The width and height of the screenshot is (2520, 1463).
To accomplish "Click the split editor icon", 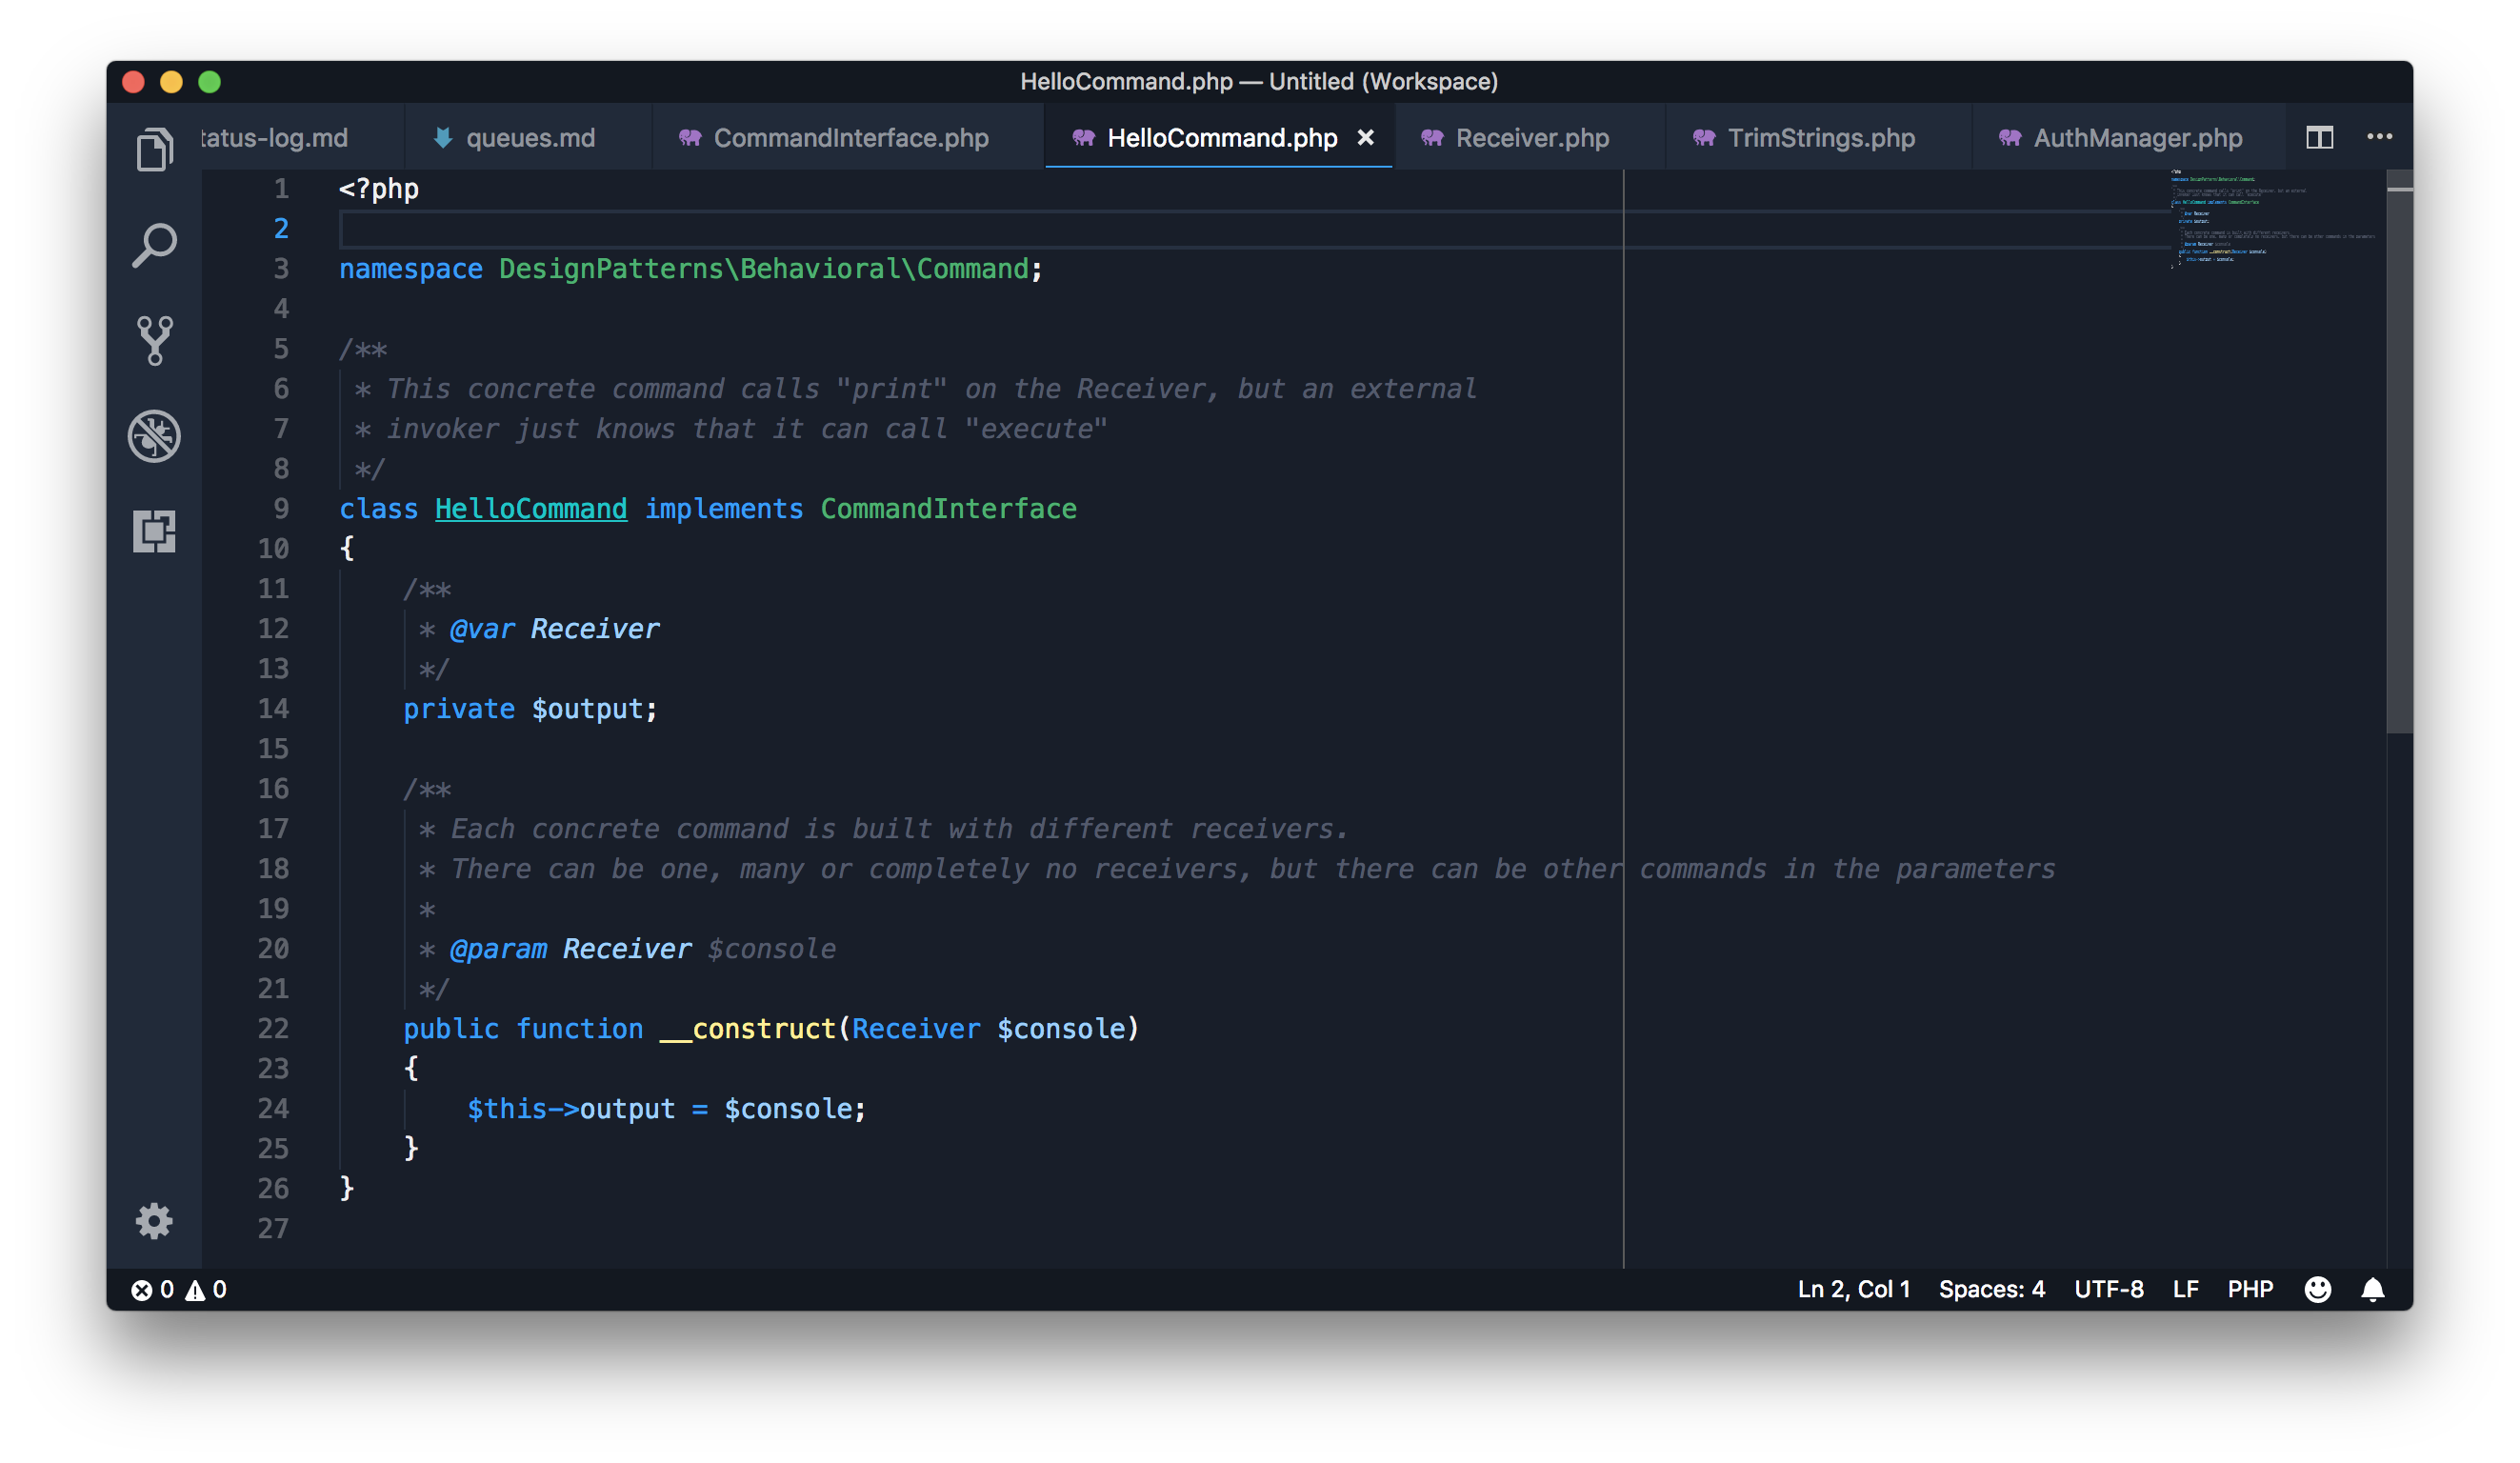I will tap(2319, 137).
